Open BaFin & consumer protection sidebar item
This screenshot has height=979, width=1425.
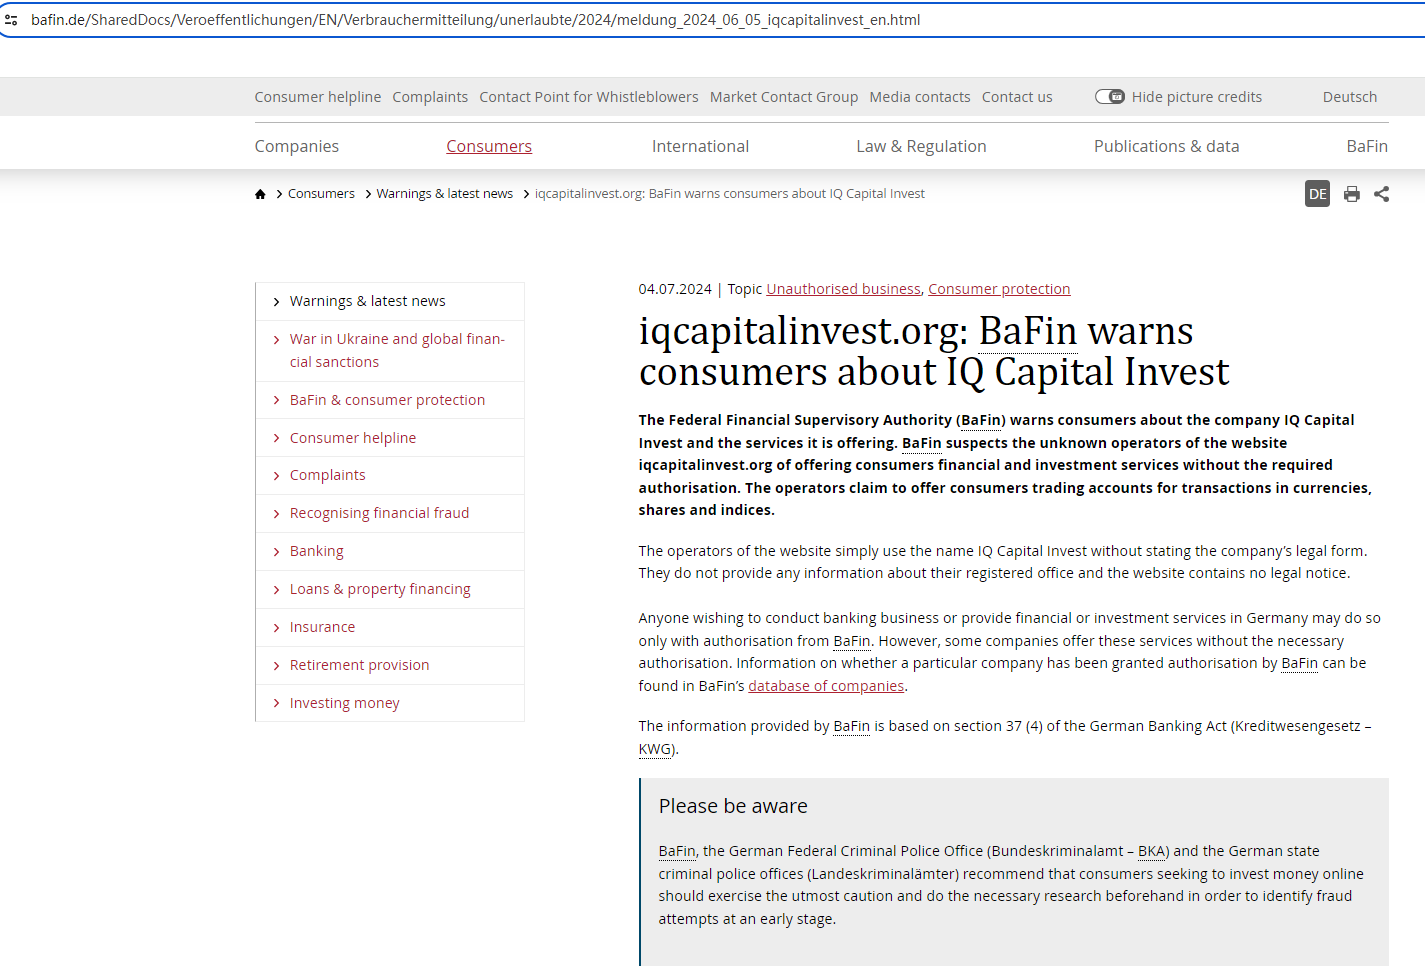coord(387,400)
